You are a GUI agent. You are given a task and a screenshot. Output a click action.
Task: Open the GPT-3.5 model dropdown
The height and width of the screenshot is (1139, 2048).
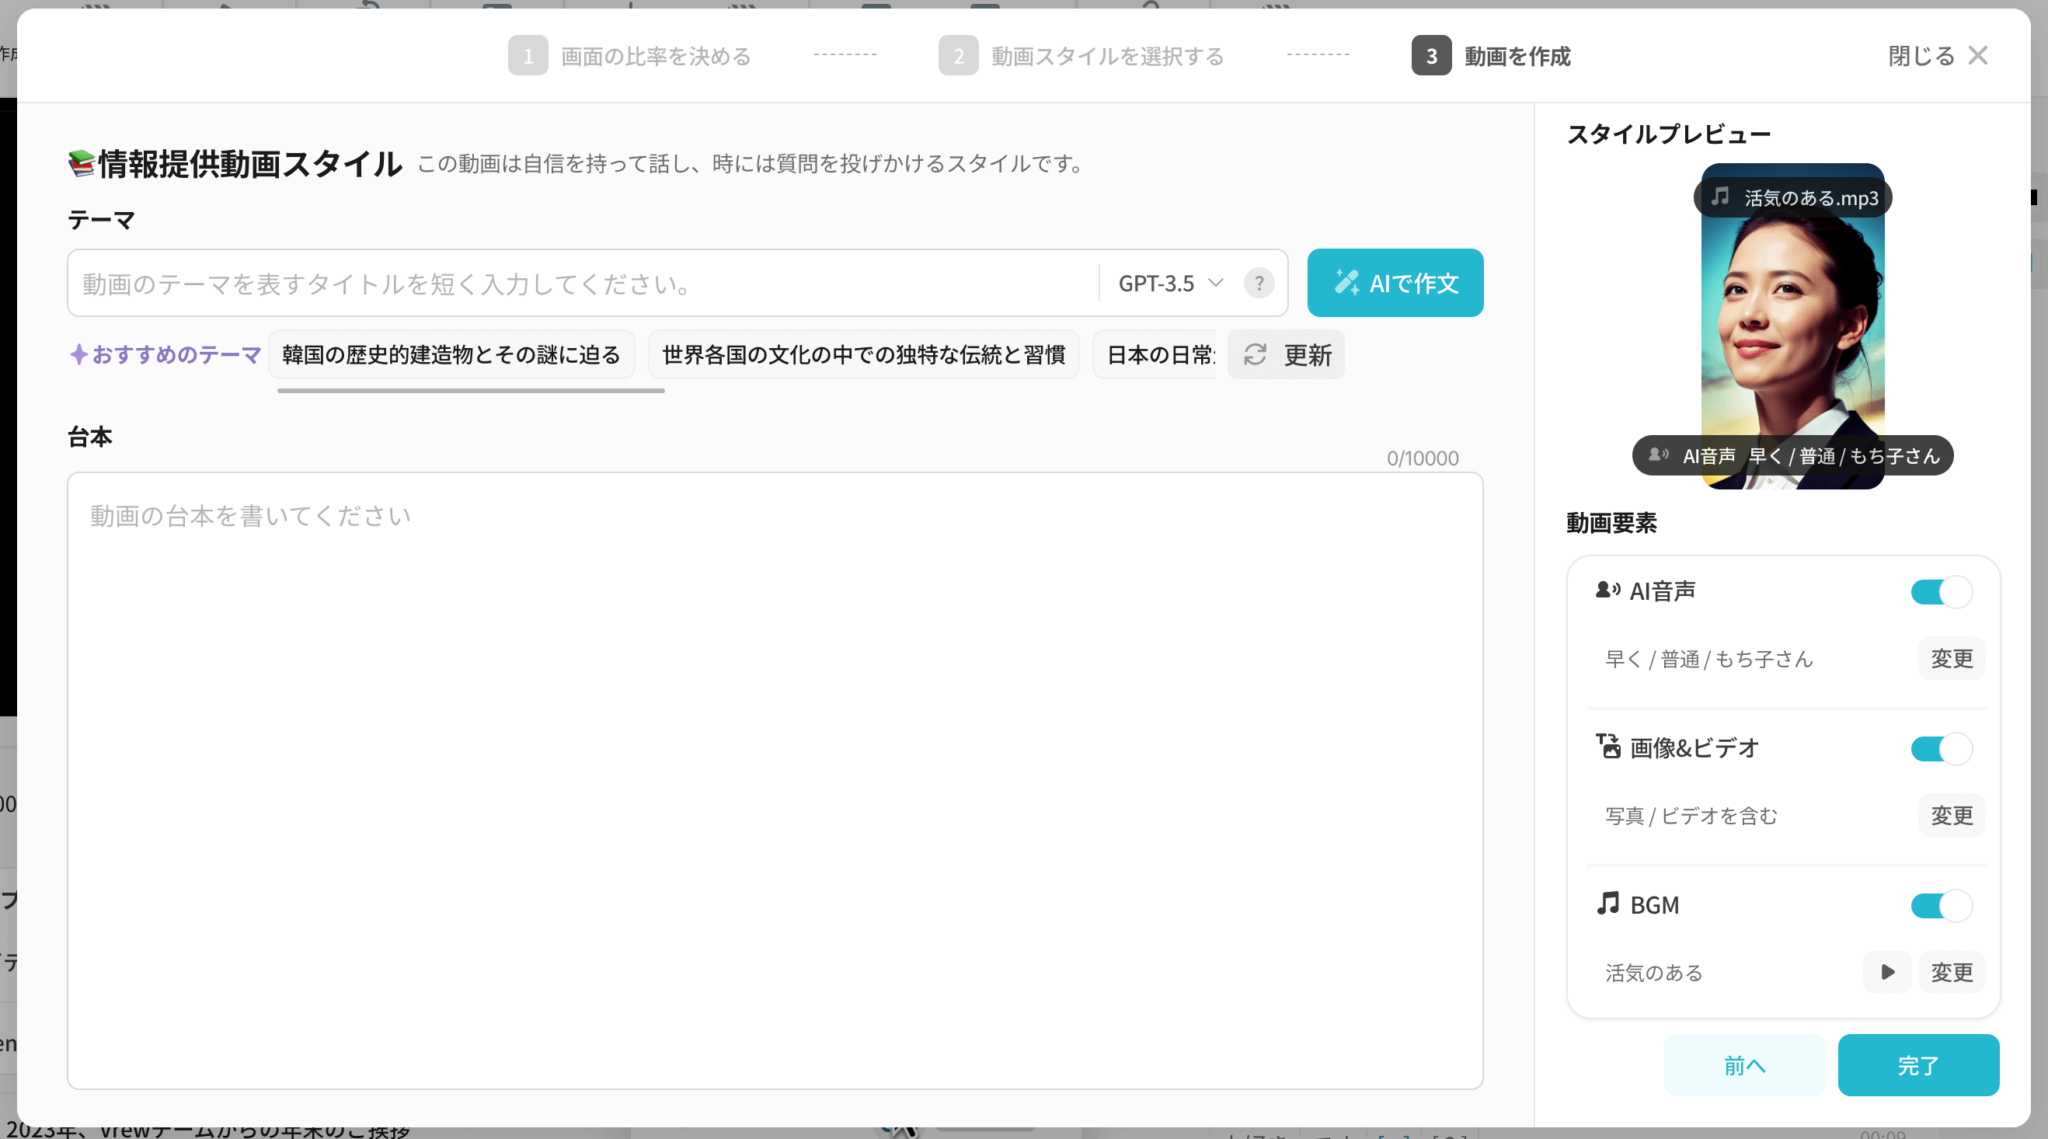click(1170, 283)
